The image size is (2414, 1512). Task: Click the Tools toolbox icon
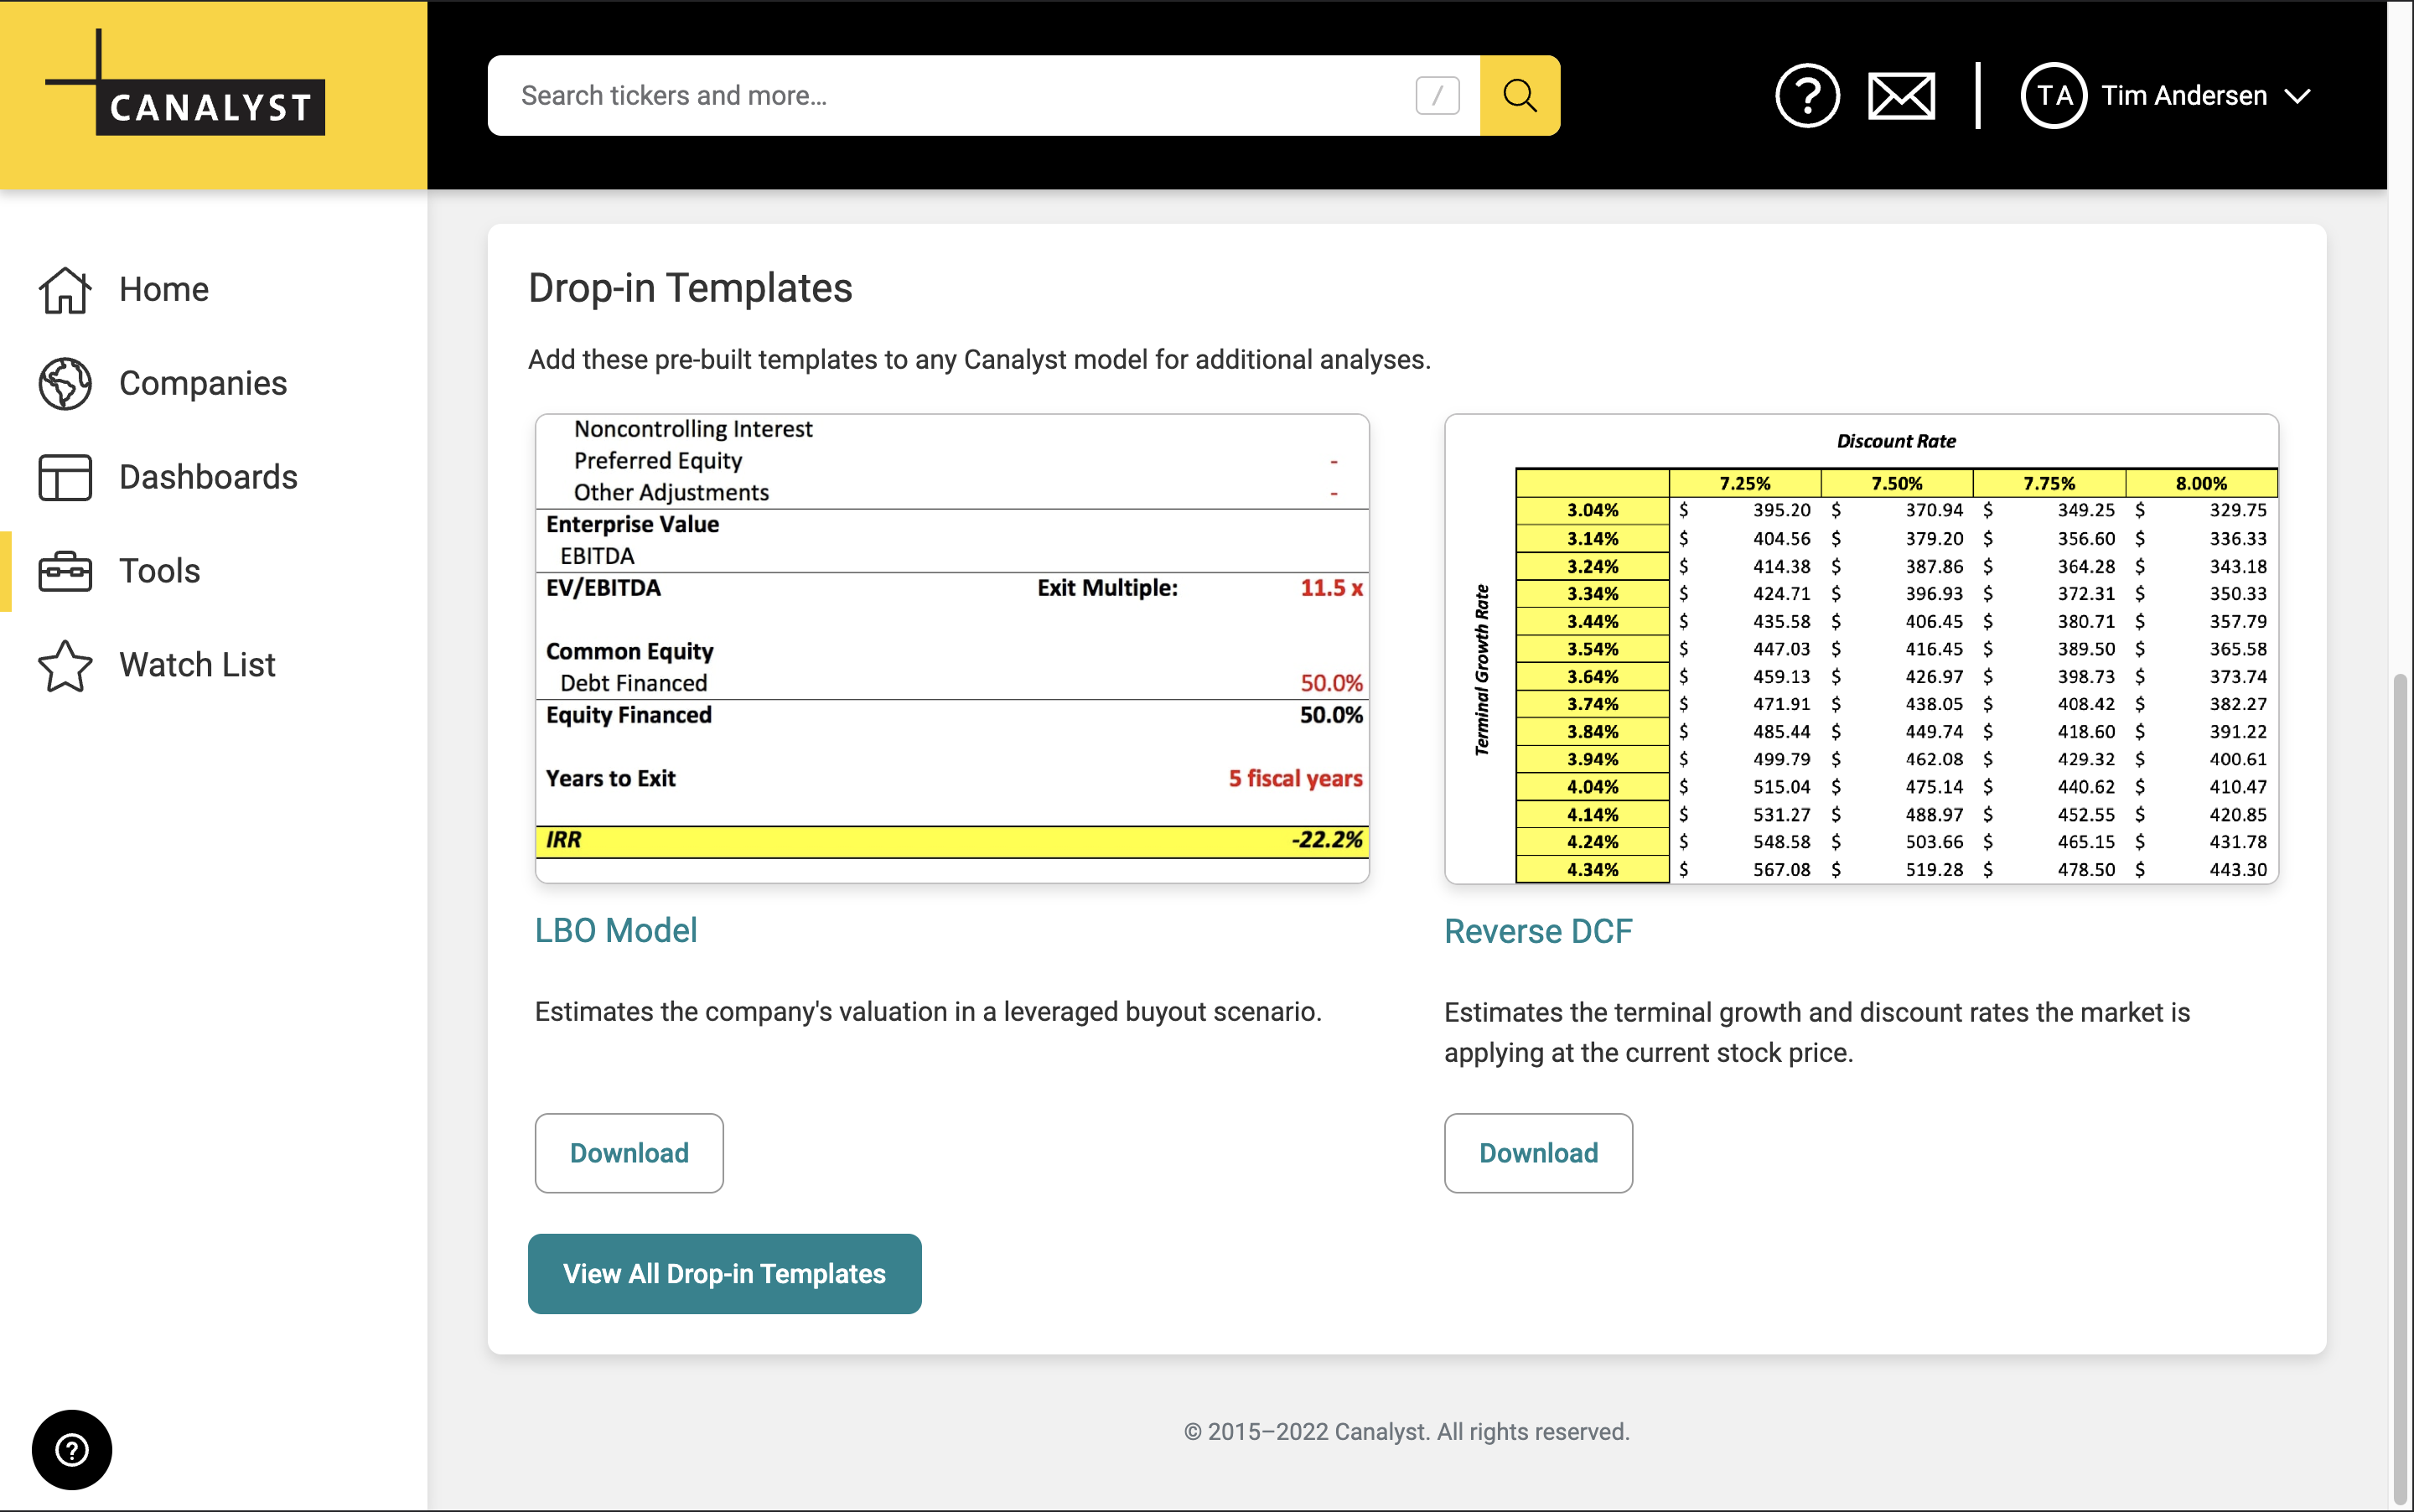(x=65, y=572)
